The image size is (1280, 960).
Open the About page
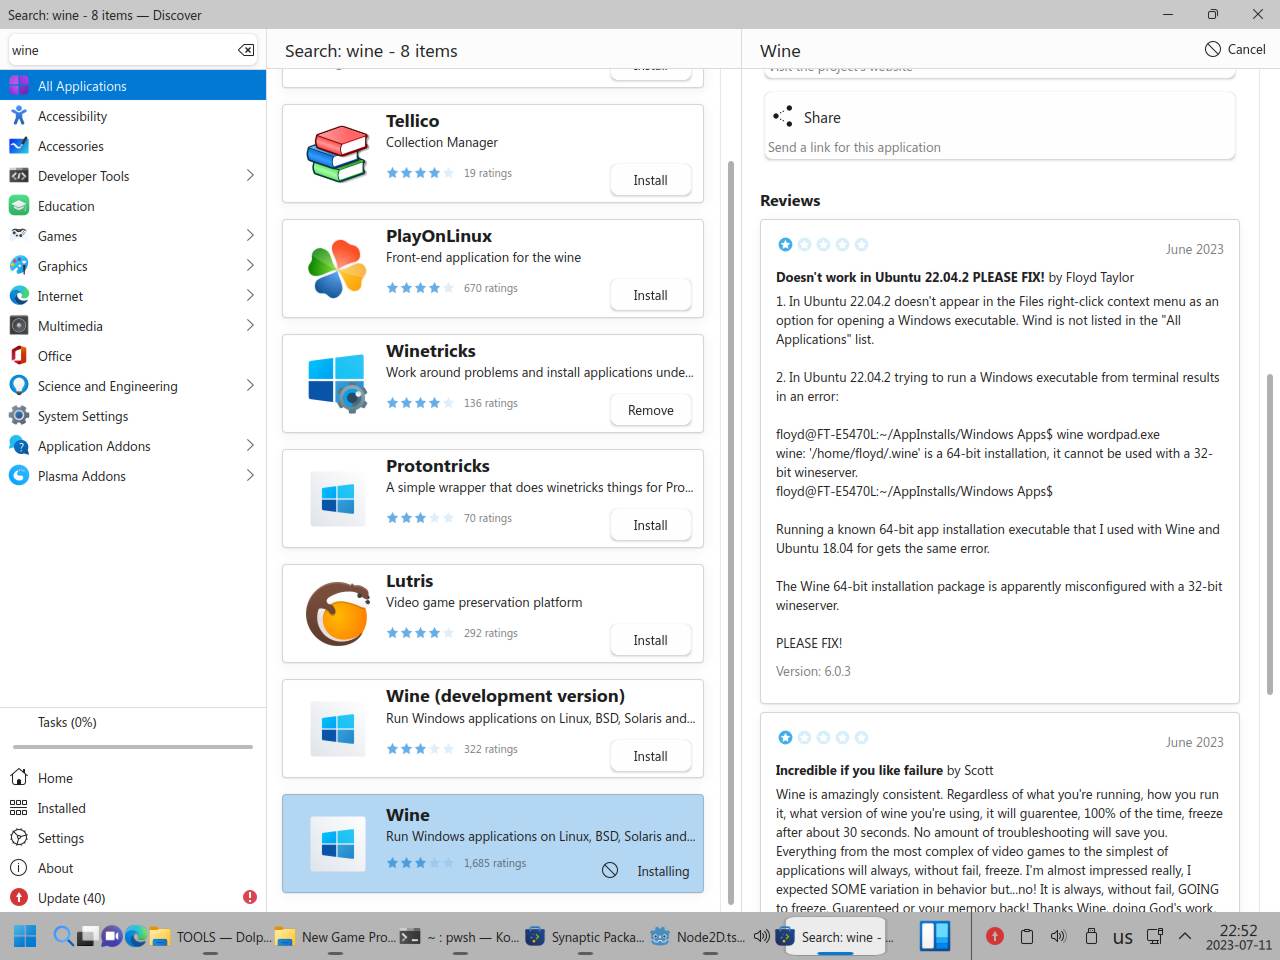[x=133, y=868]
